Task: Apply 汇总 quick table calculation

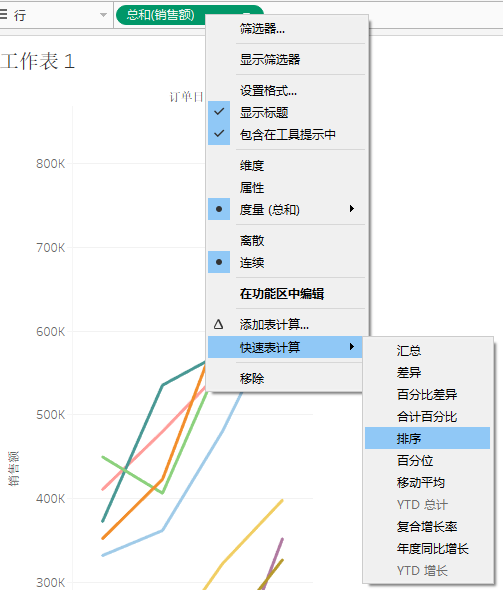Action: [427, 350]
